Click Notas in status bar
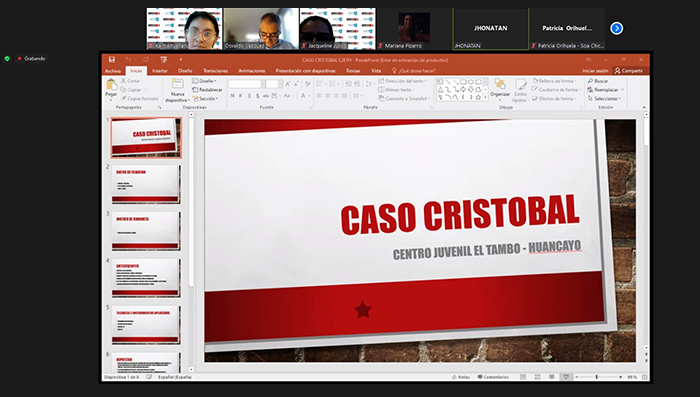The width and height of the screenshot is (700, 397). pyautogui.click(x=461, y=377)
